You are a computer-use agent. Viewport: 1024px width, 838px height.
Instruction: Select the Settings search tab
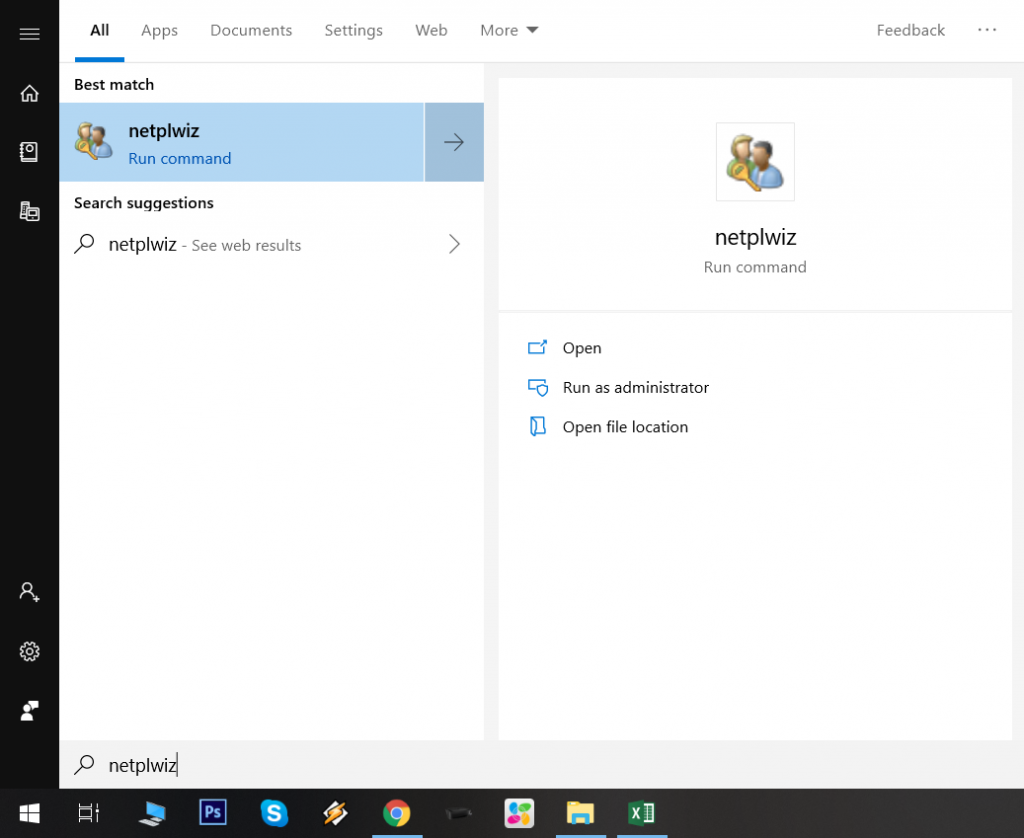click(x=353, y=30)
